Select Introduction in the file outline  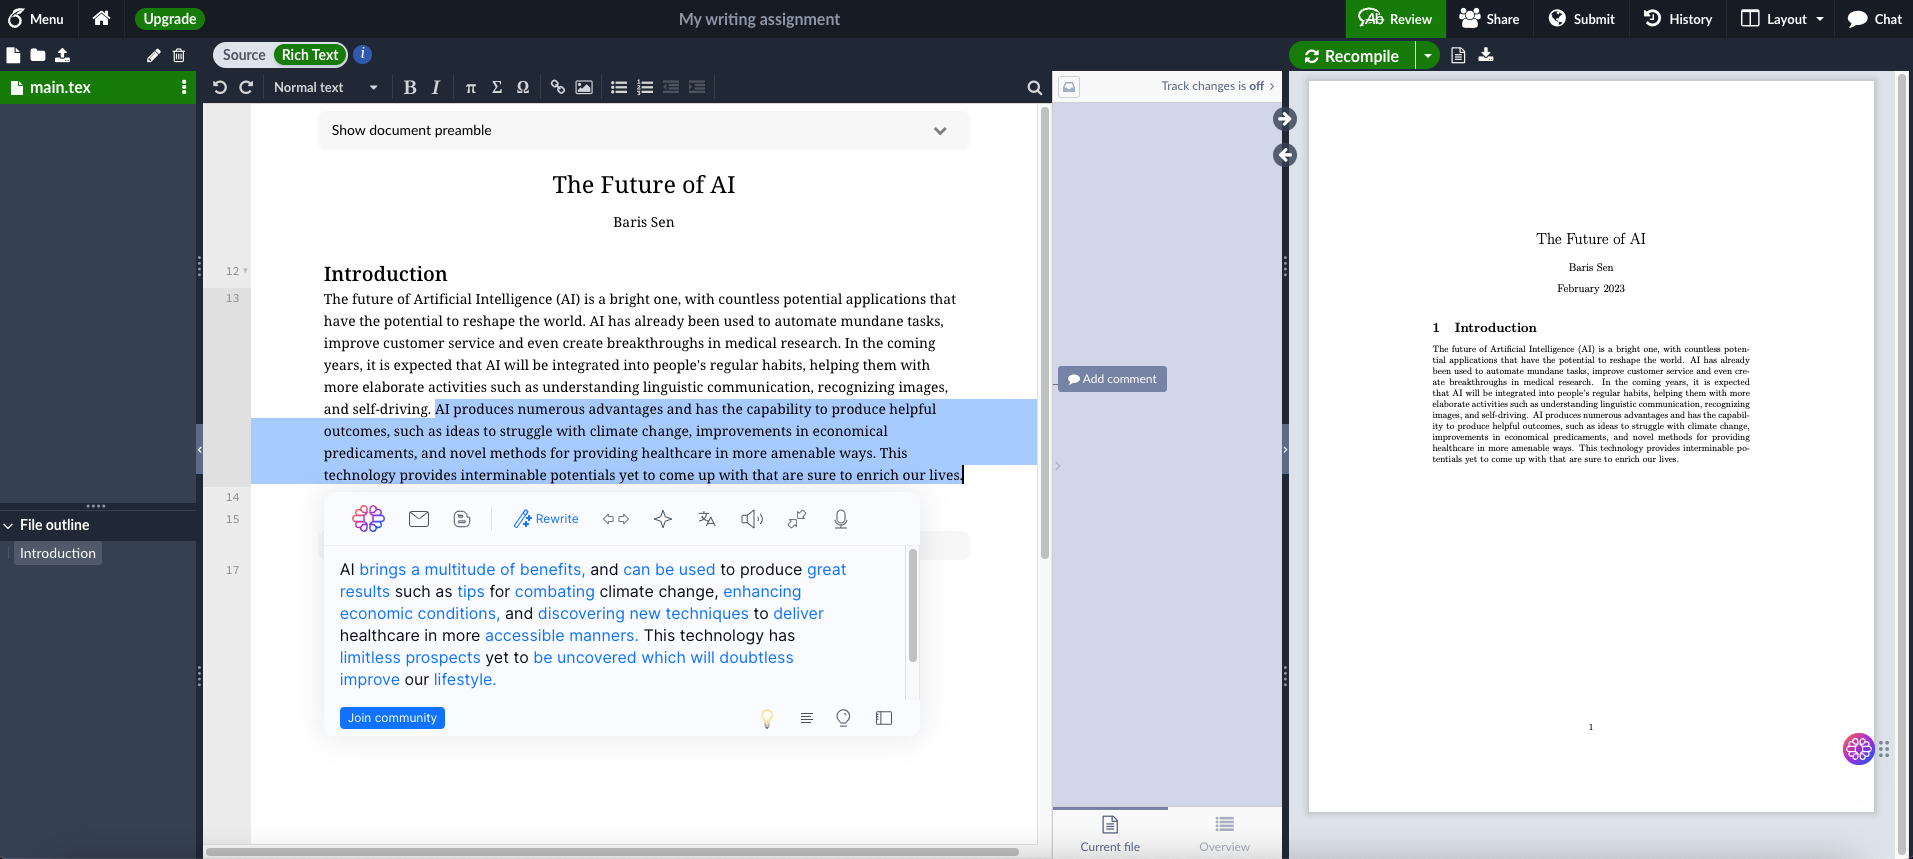pyautogui.click(x=58, y=553)
